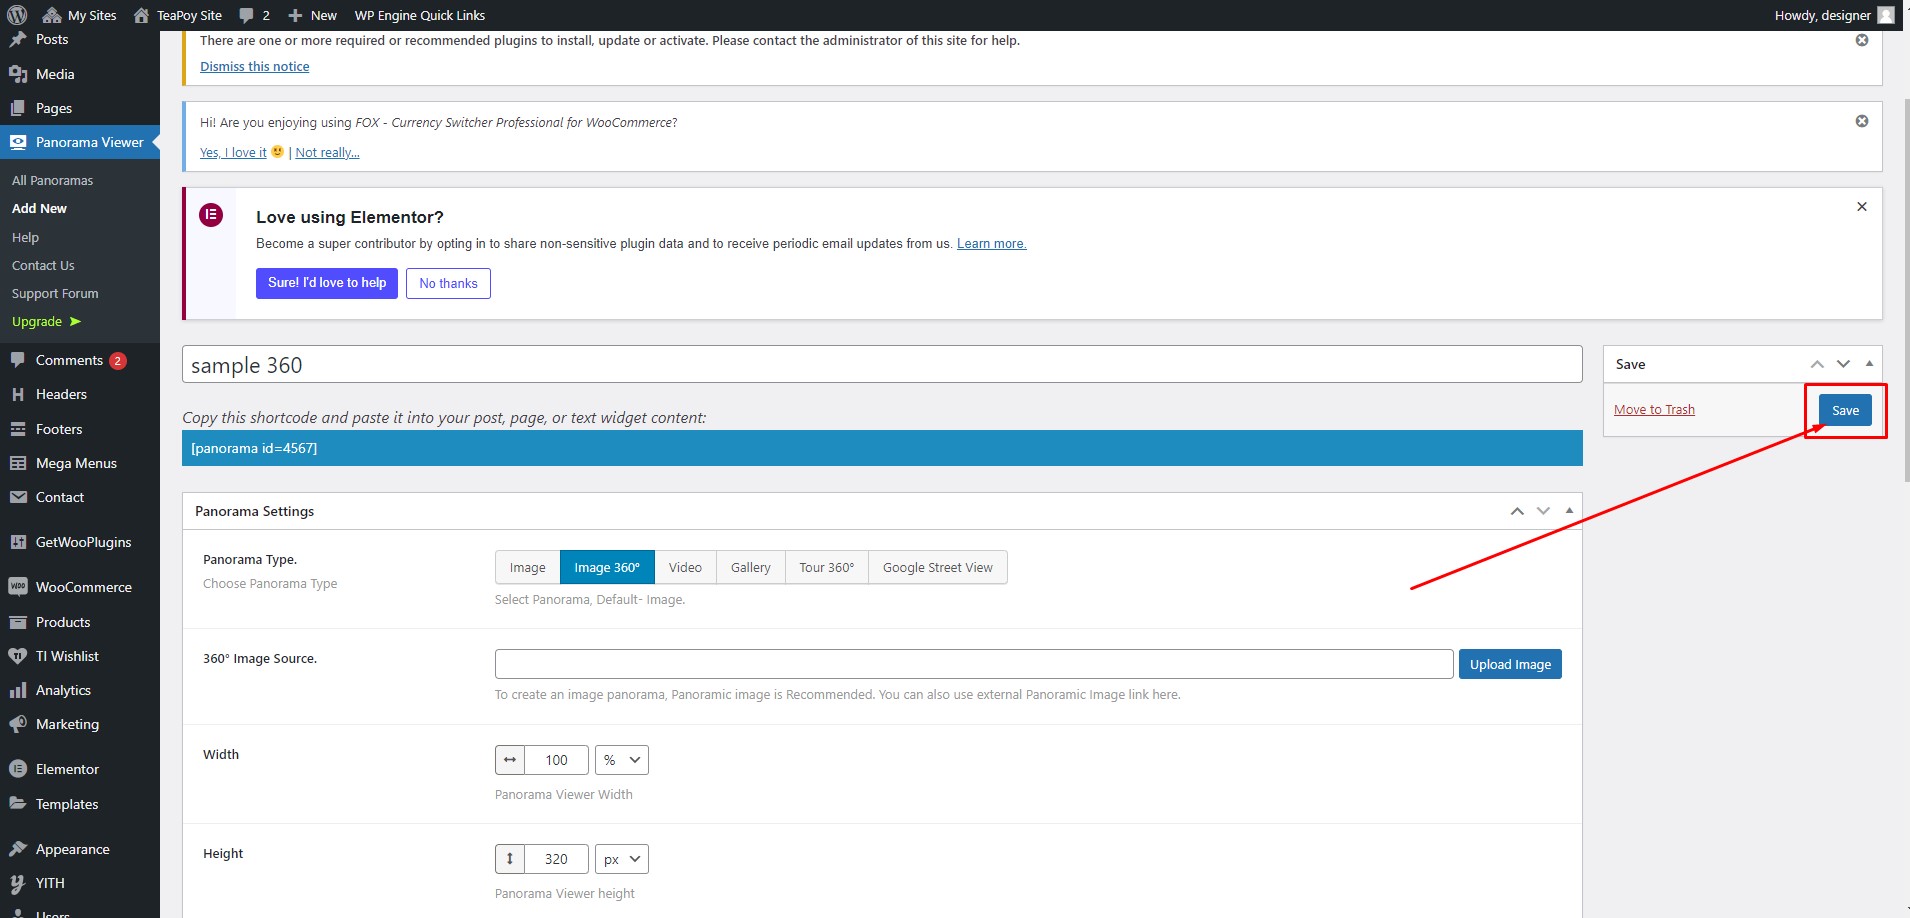Click Sure! I'd love to help

(x=327, y=283)
